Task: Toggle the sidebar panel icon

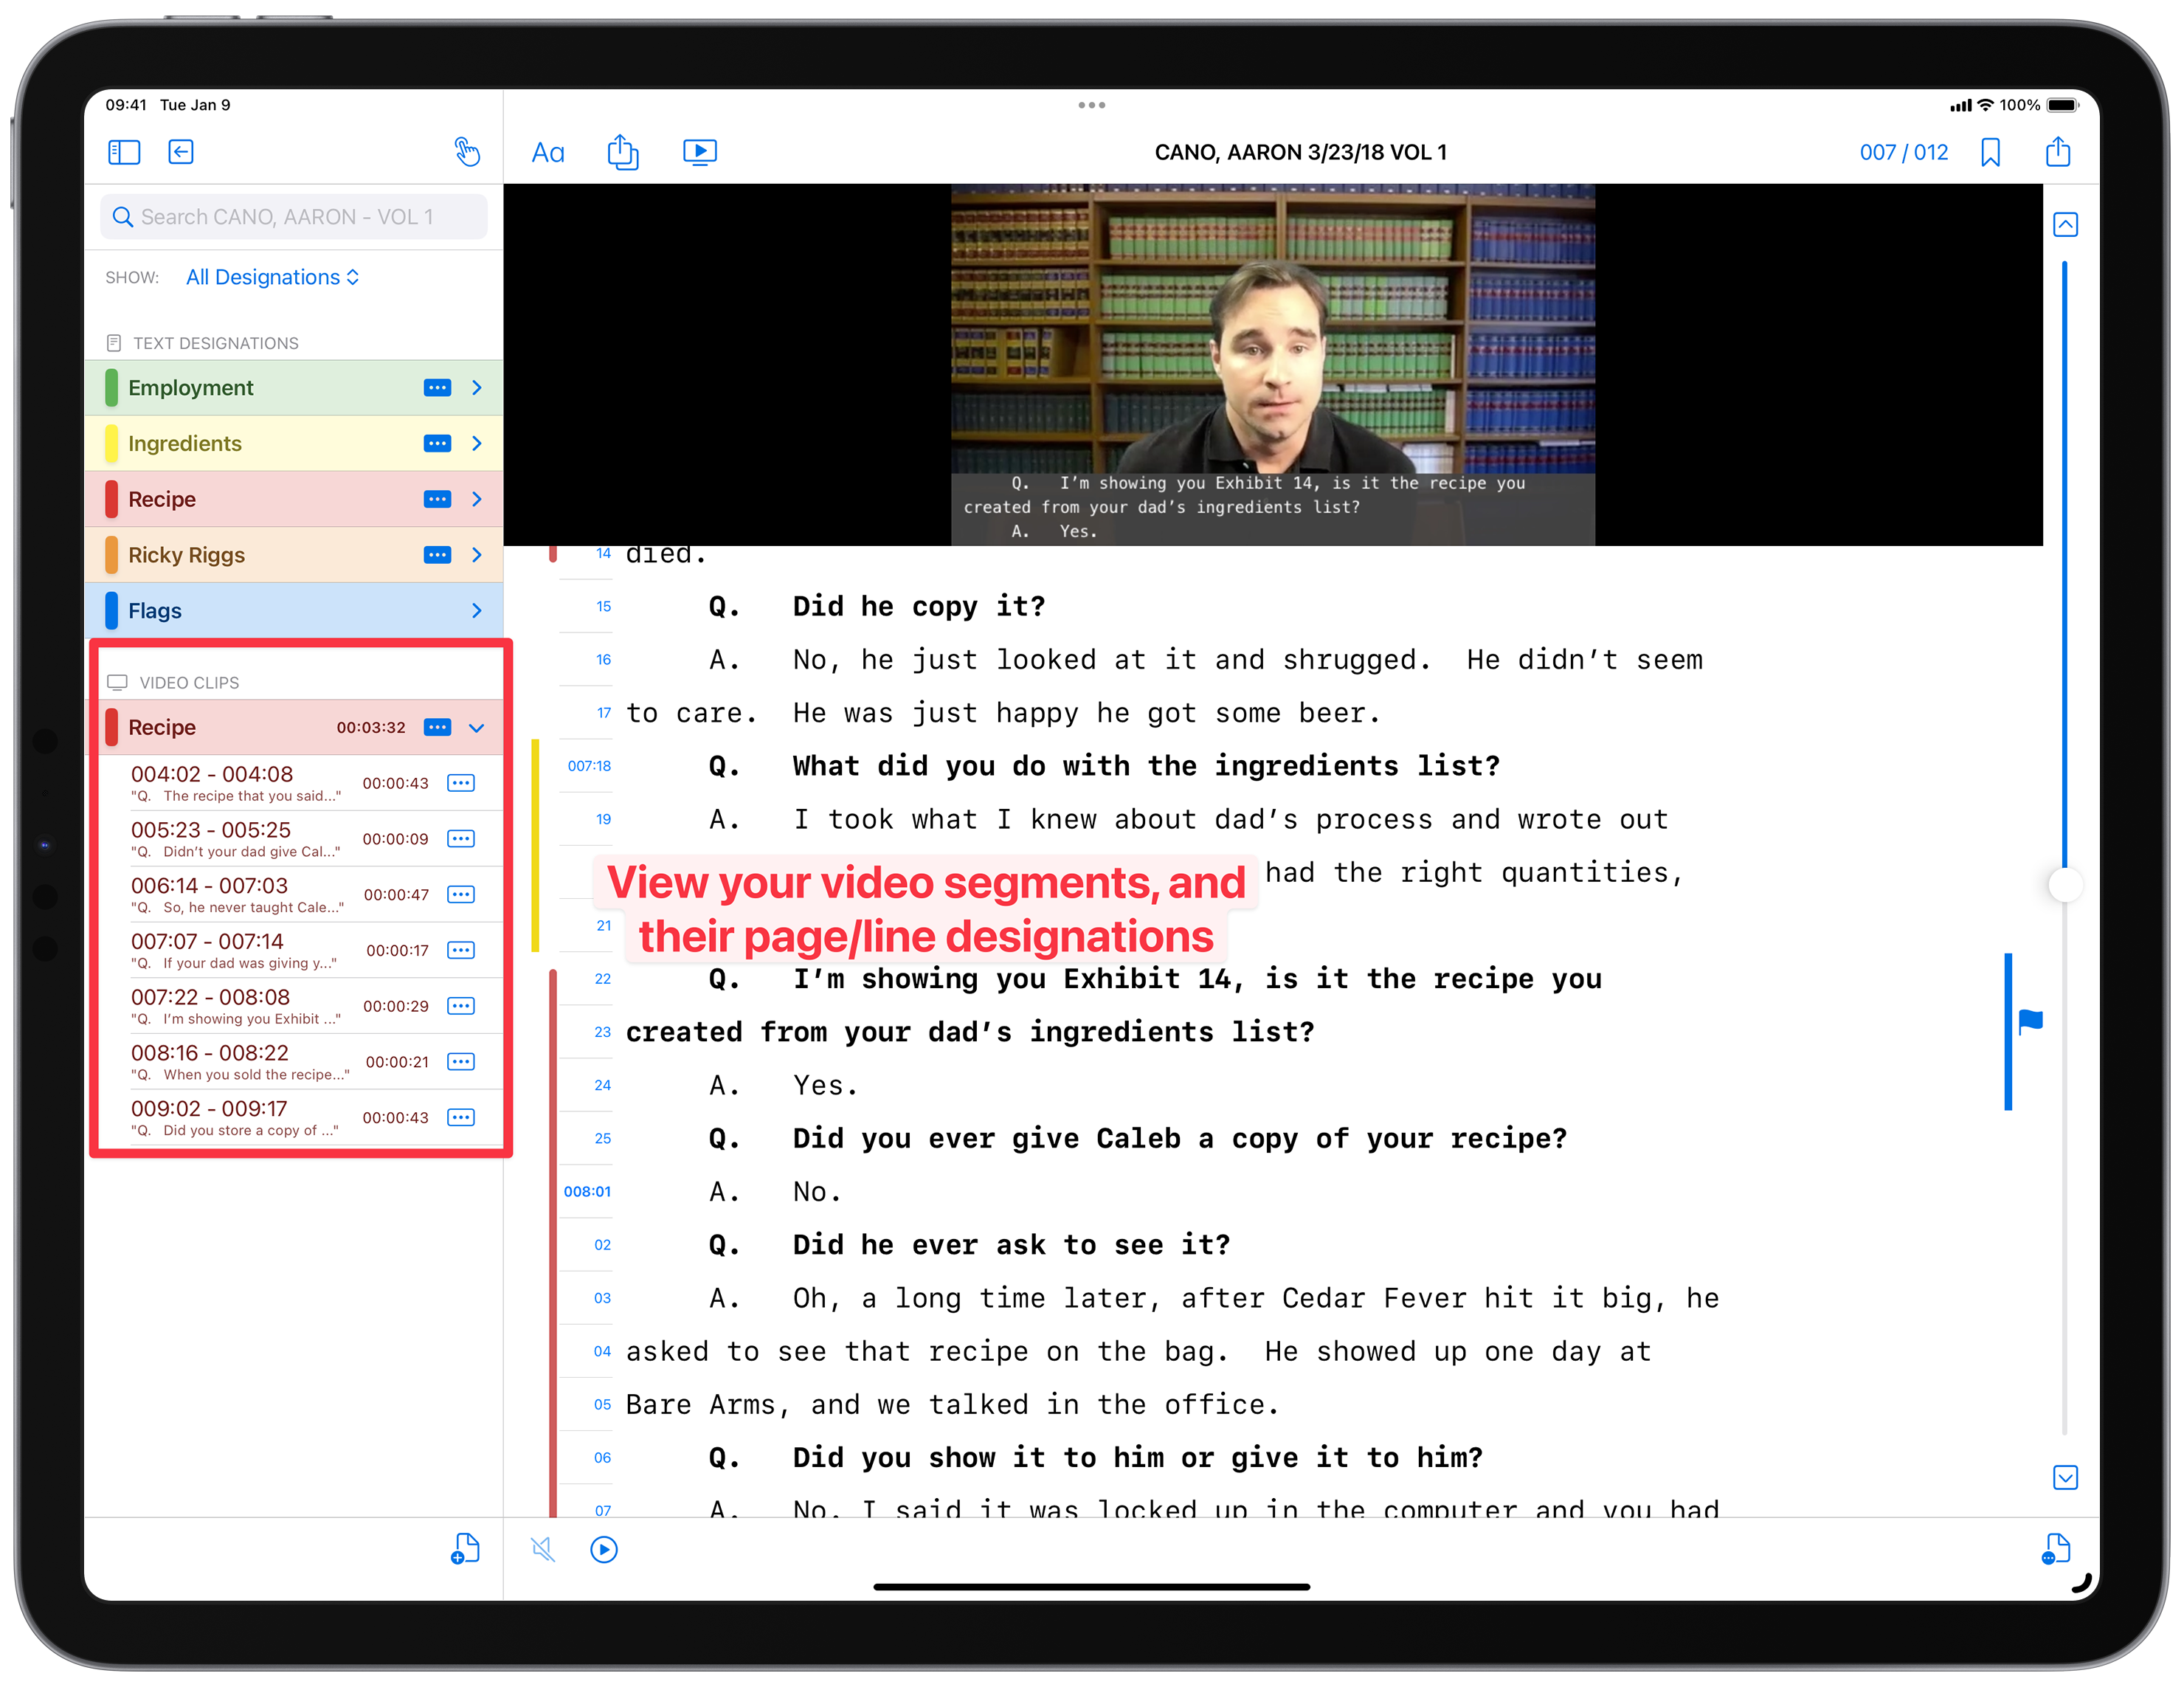Action: pyautogui.click(x=124, y=152)
